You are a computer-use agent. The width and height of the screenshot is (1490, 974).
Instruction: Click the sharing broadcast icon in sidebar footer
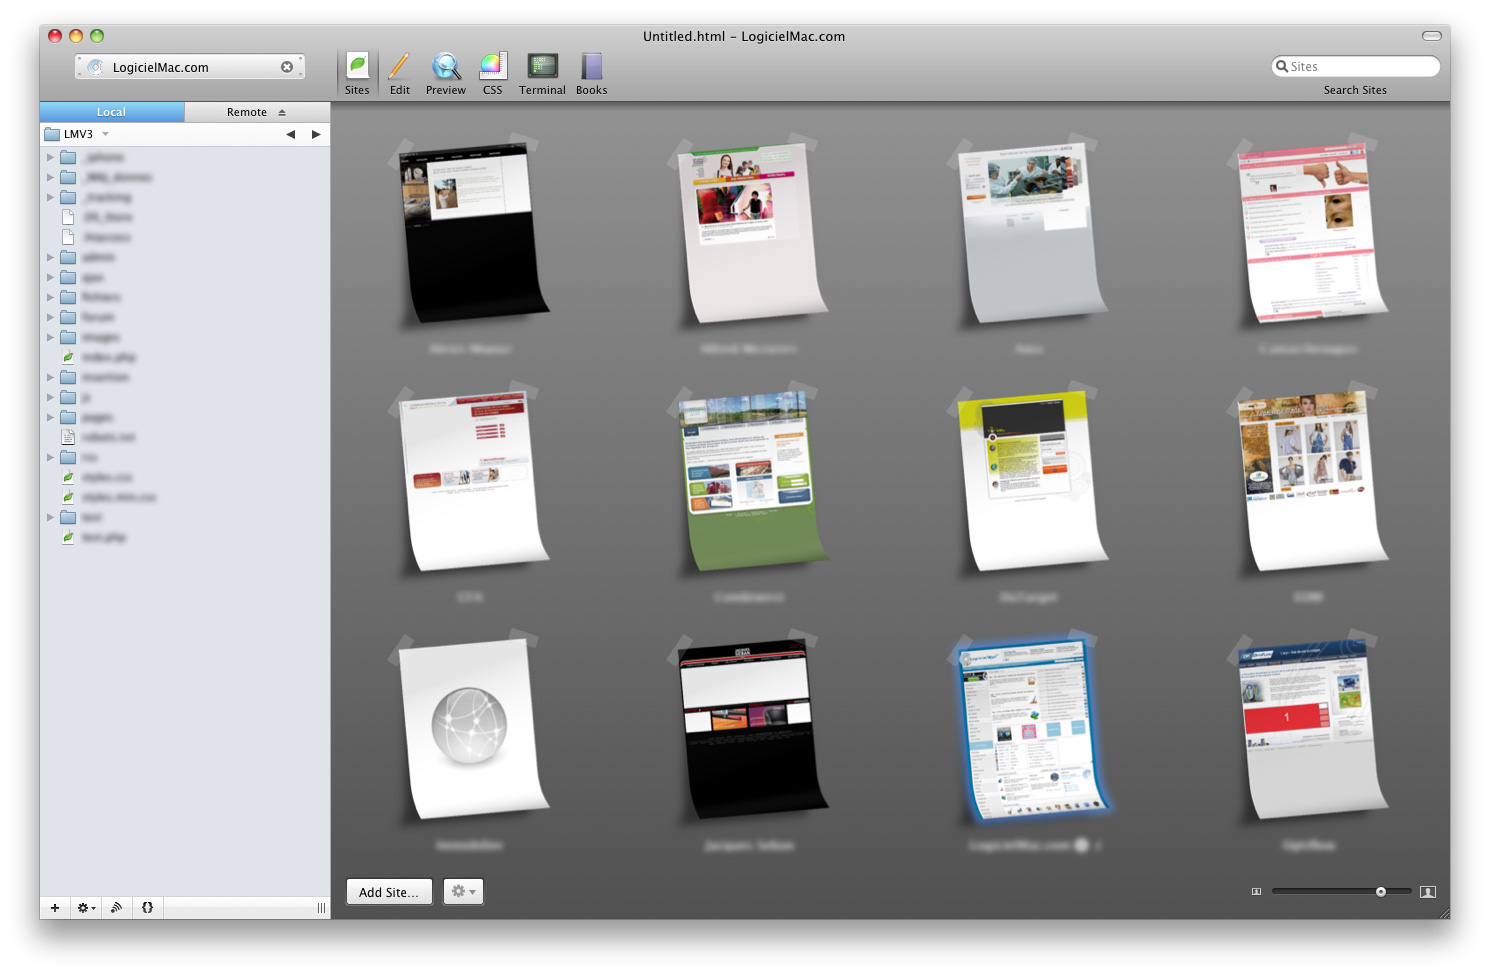(117, 908)
